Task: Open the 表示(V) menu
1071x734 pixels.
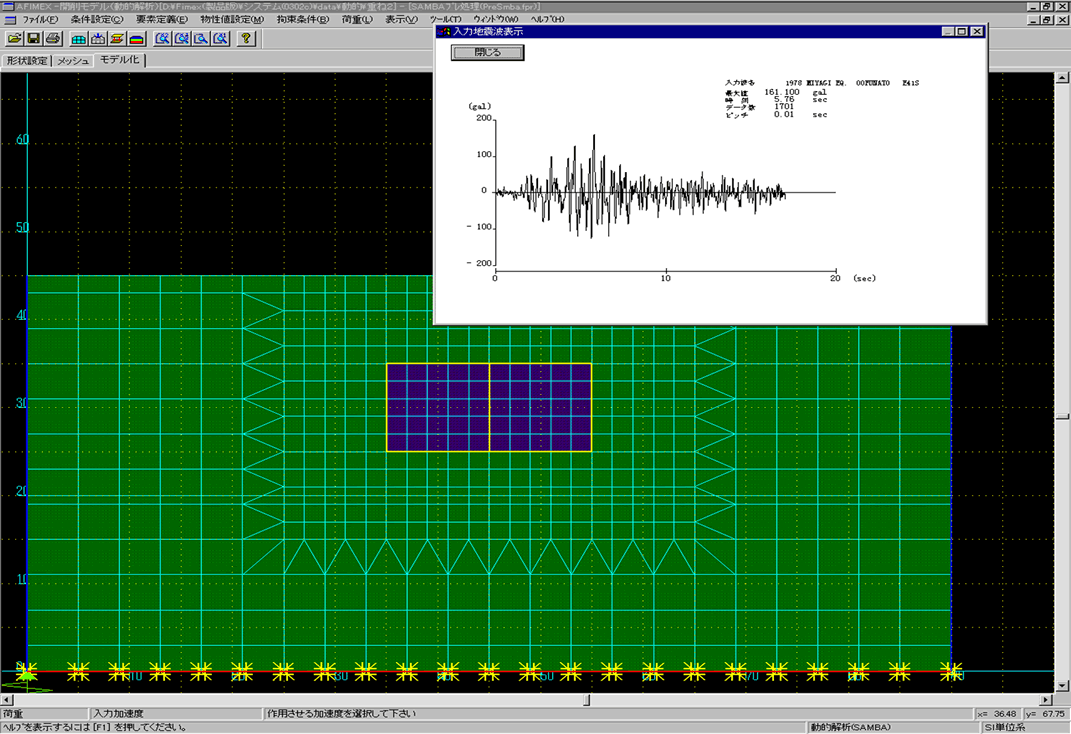Action: coord(401,20)
